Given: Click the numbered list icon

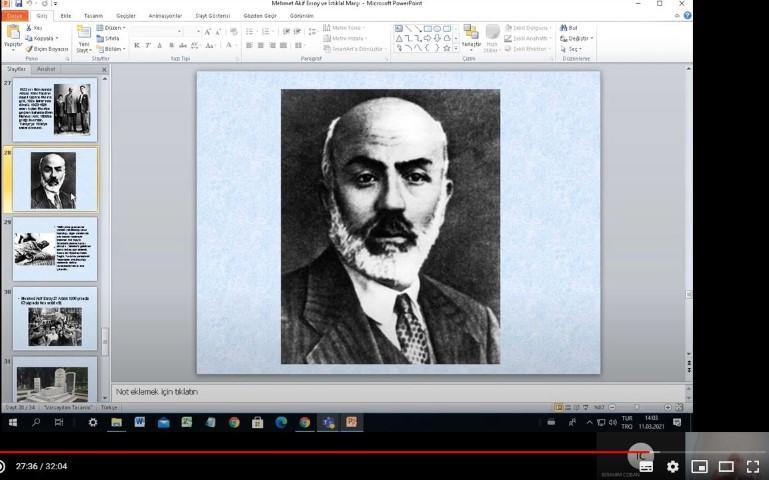Looking at the screenshot, I should (x=266, y=32).
